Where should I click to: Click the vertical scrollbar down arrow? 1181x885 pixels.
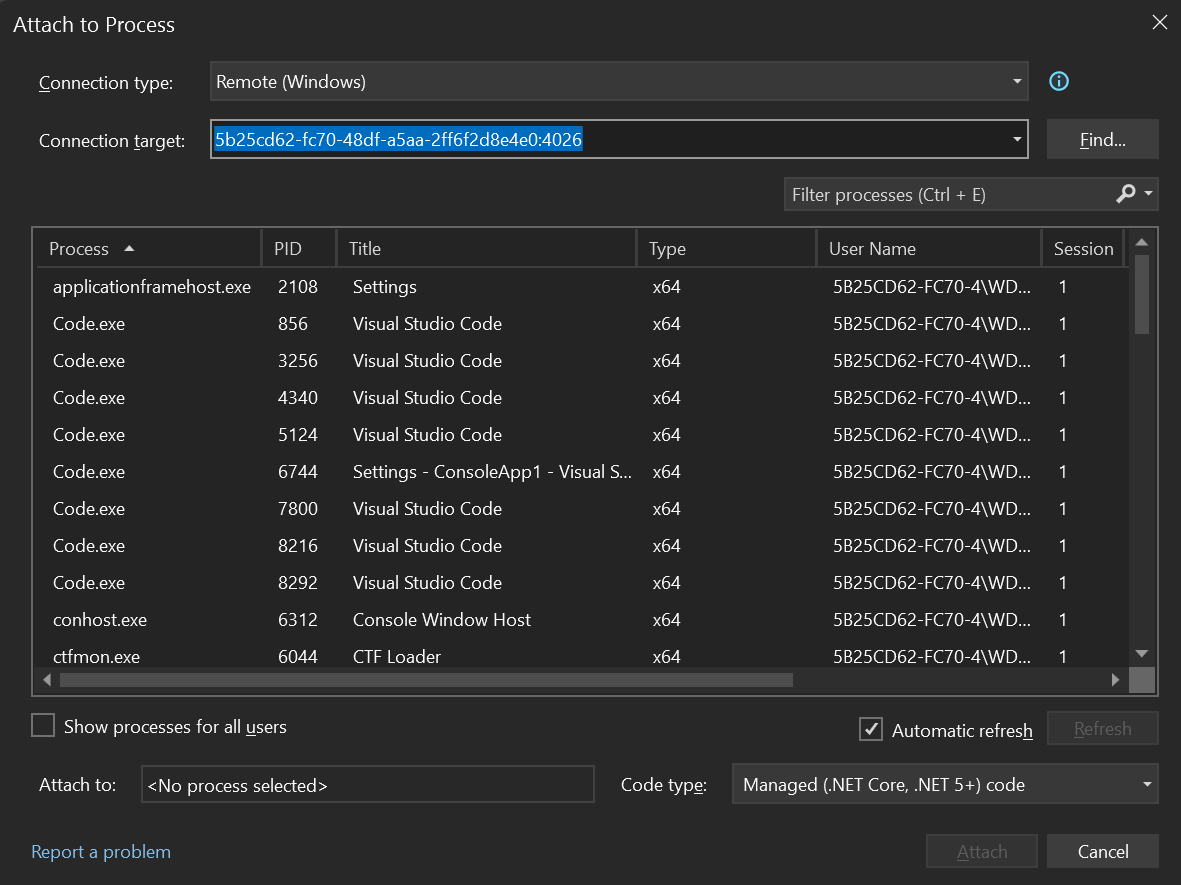1141,651
